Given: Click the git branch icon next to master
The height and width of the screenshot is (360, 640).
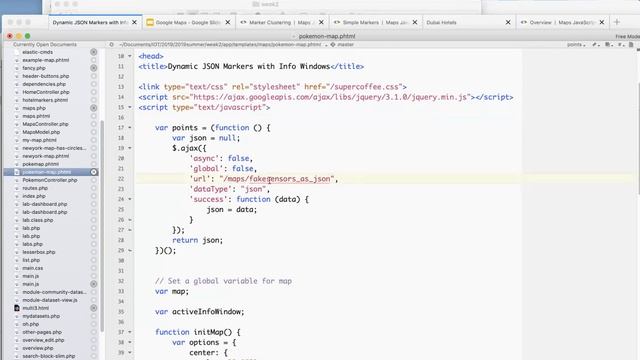Looking at the screenshot, I should click(333, 44).
